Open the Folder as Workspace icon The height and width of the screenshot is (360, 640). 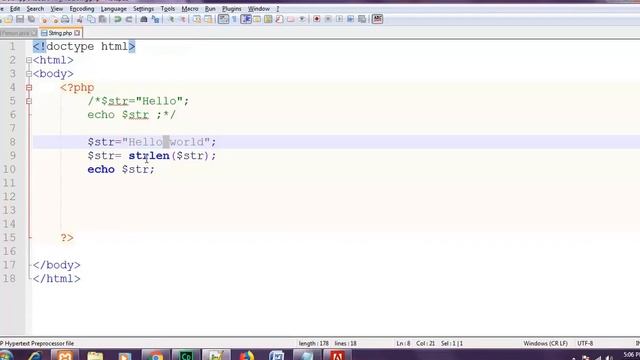[x=291, y=19]
